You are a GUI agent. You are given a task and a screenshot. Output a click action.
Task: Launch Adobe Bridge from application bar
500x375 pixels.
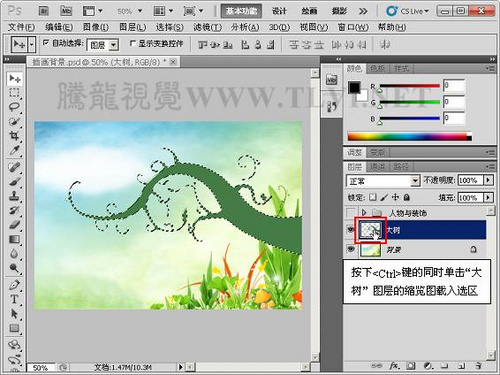tap(43, 11)
